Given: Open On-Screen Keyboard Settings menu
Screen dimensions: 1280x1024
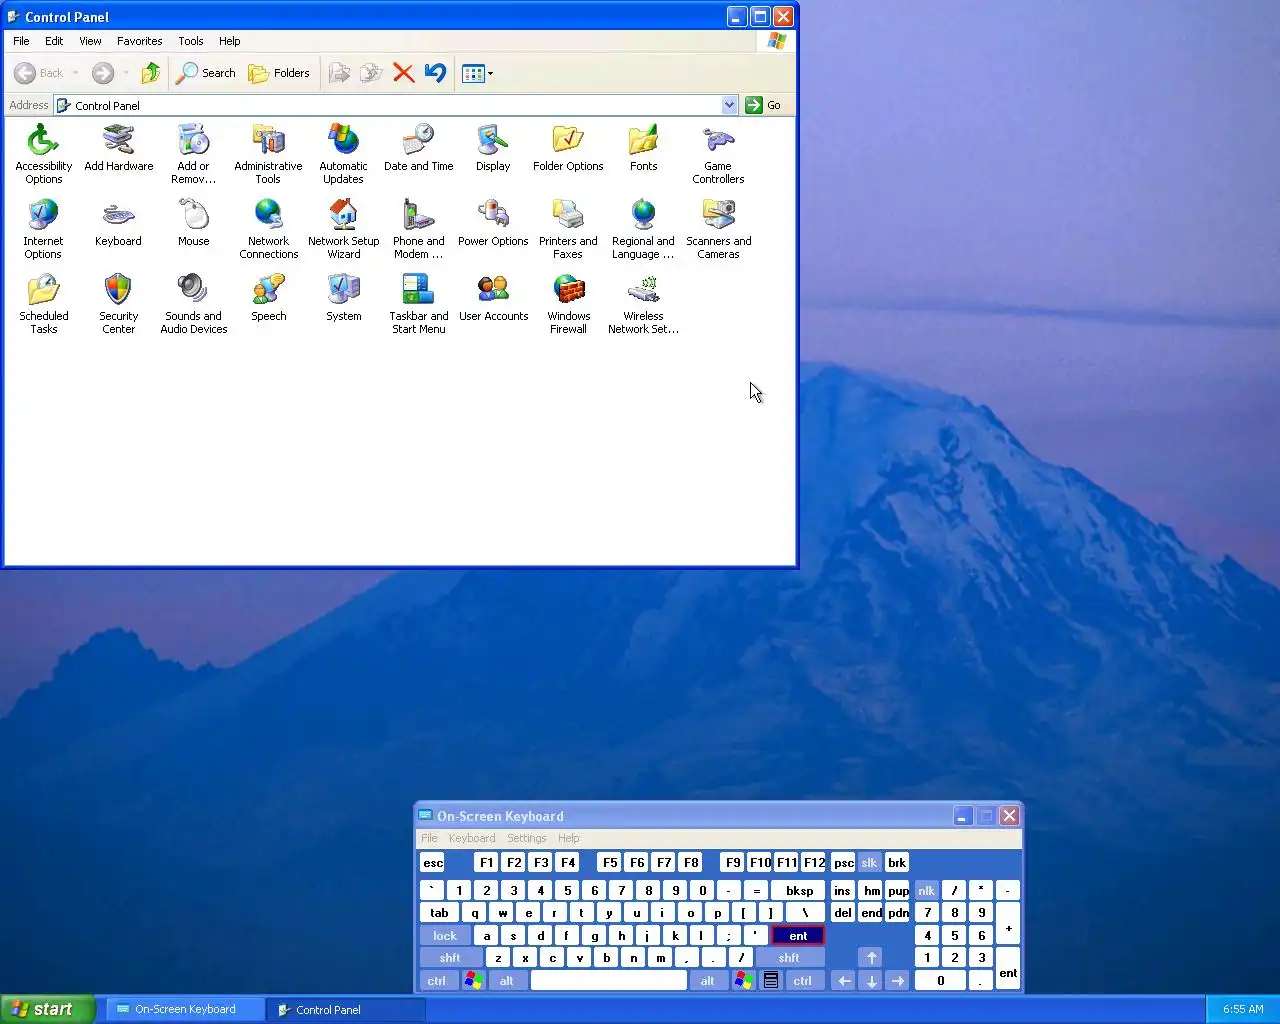Looking at the screenshot, I should (526, 838).
